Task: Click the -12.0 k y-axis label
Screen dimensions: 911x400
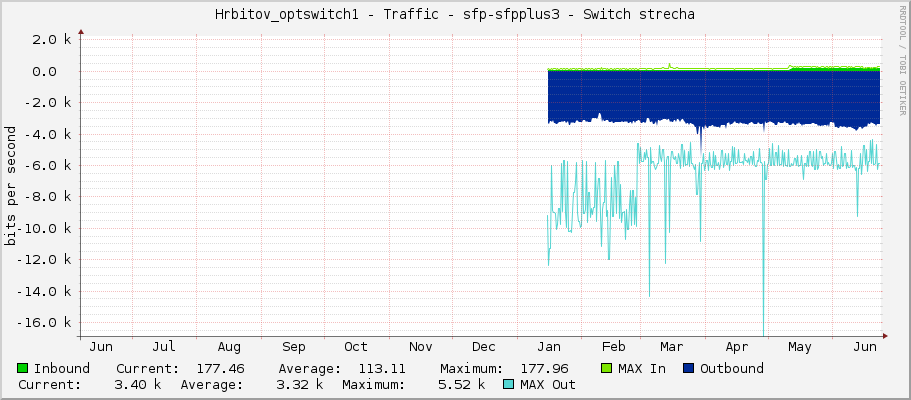Action: click(x=45, y=260)
